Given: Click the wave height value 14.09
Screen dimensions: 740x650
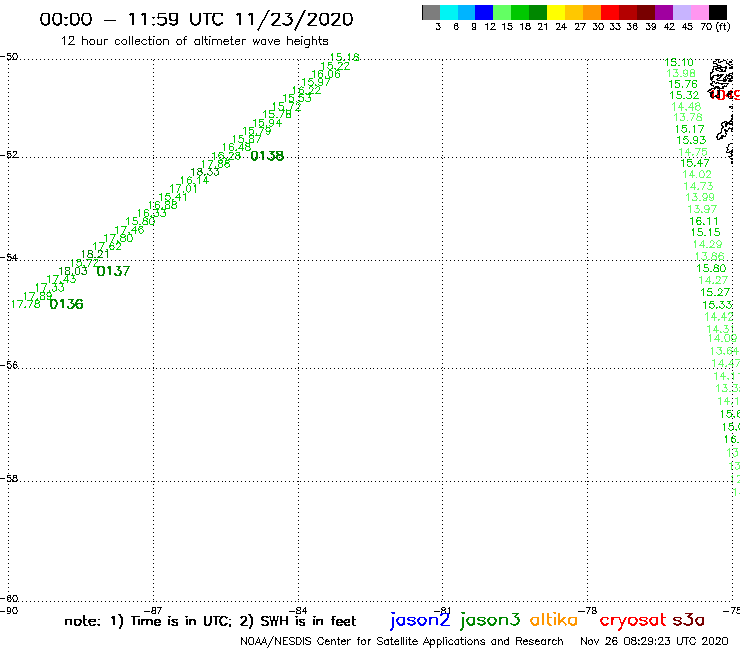Looking at the screenshot, I should (x=723, y=338).
